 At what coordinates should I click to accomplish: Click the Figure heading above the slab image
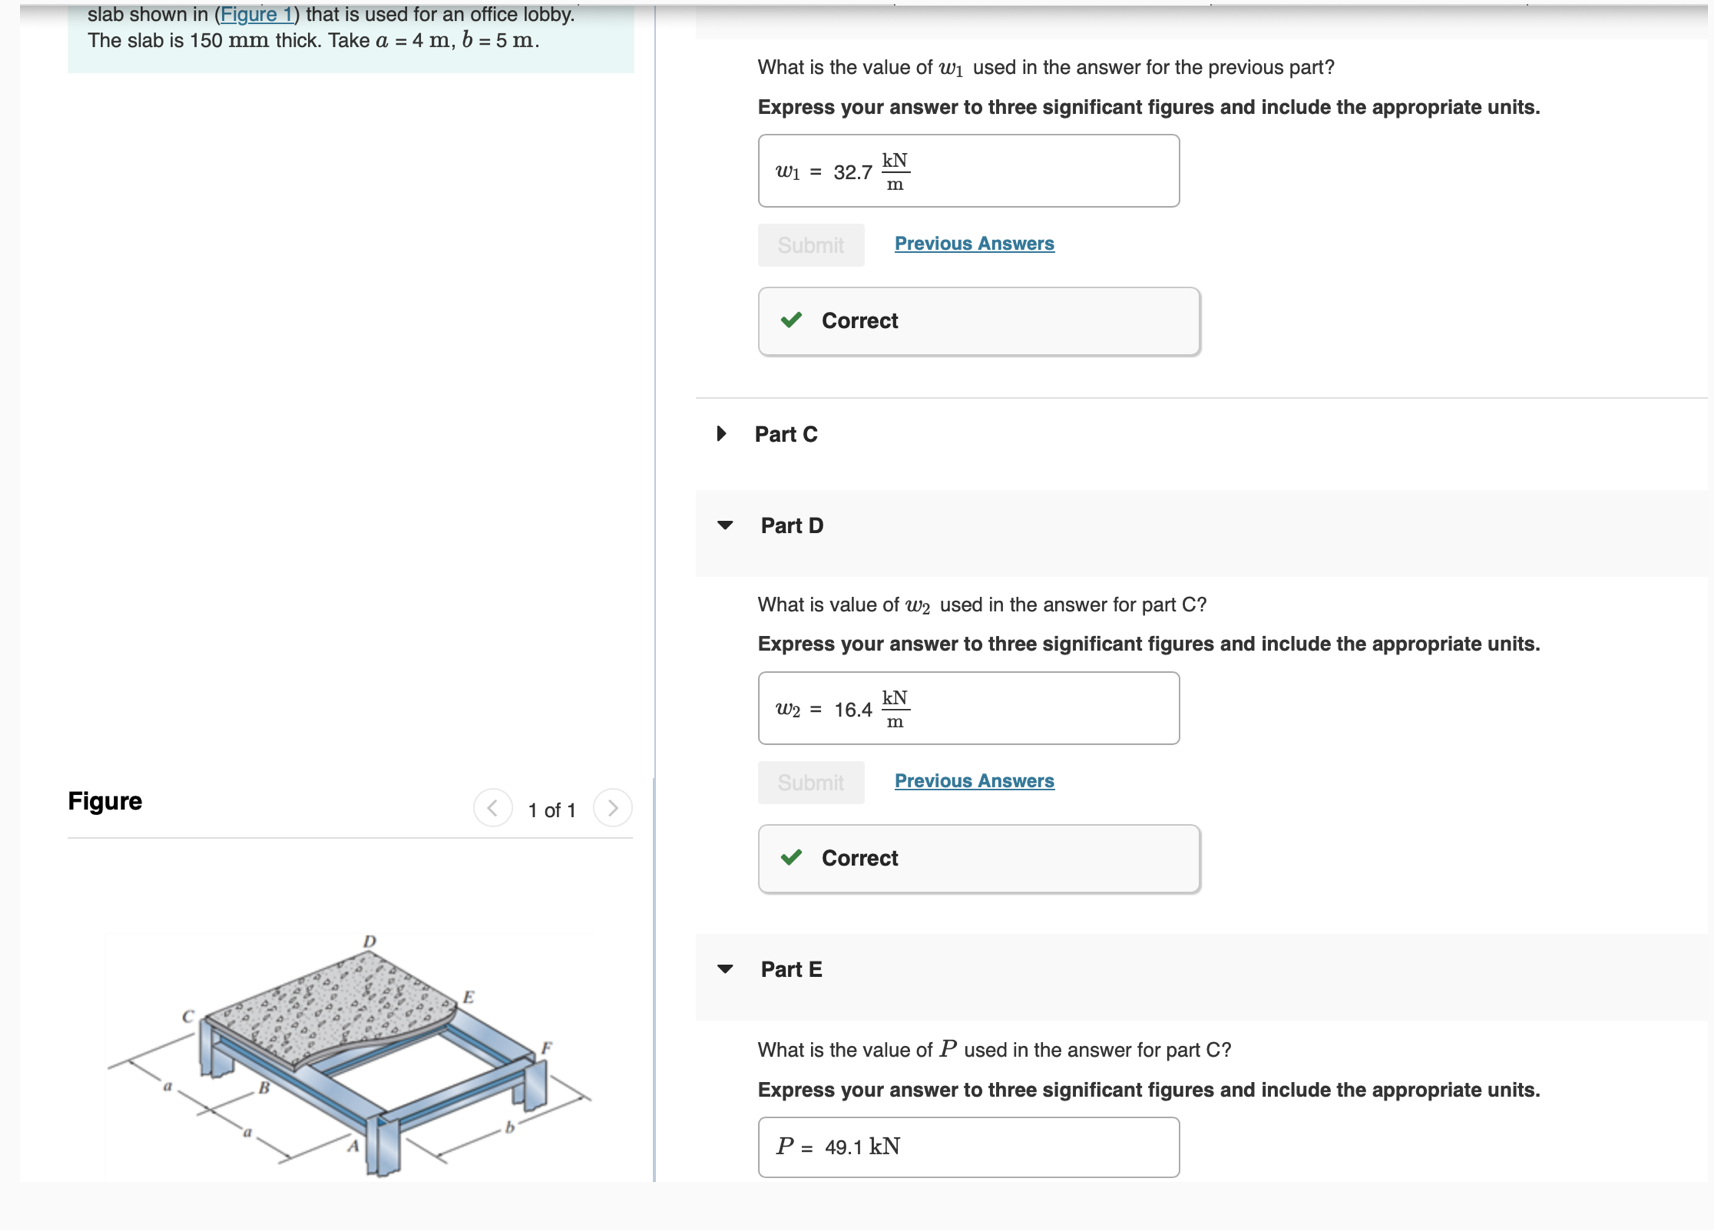pyautogui.click(x=104, y=801)
